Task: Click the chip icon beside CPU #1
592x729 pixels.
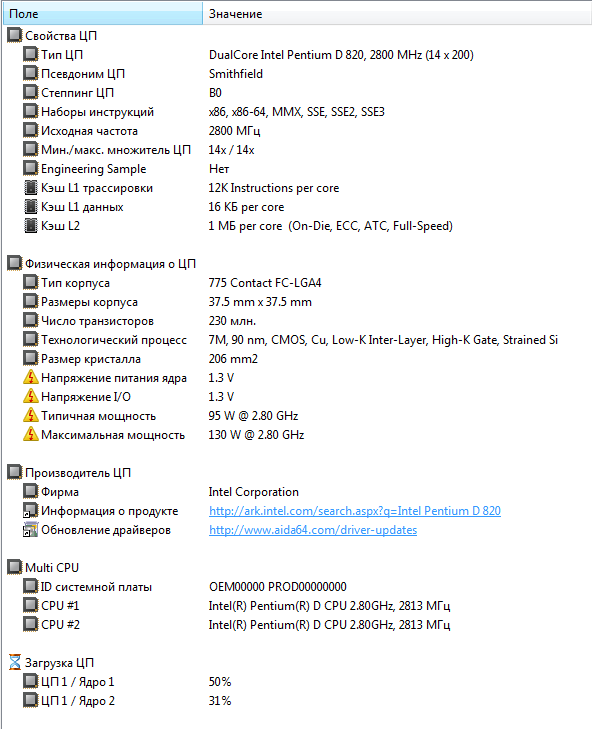Action: pyautogui.click(x=31, y=606)
